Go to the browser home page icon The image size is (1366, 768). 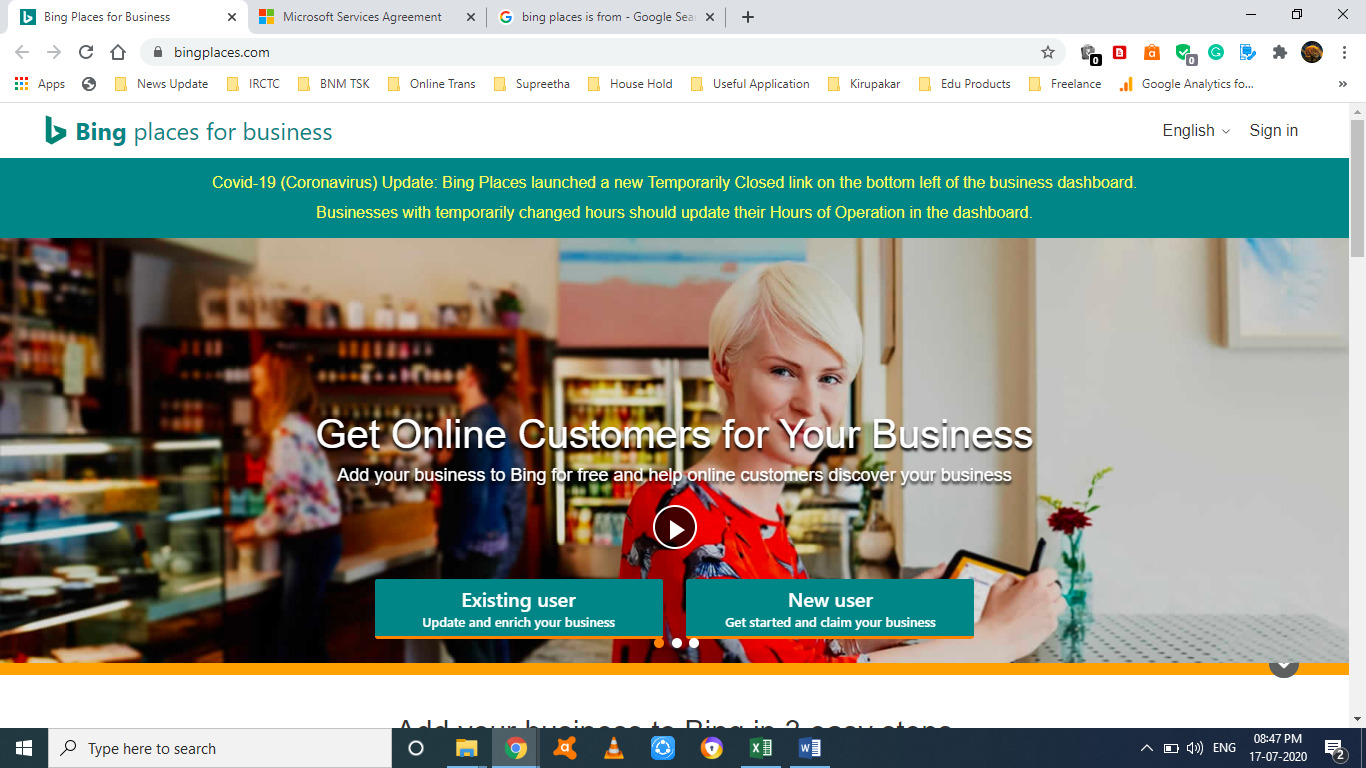(x=118, y=52)
